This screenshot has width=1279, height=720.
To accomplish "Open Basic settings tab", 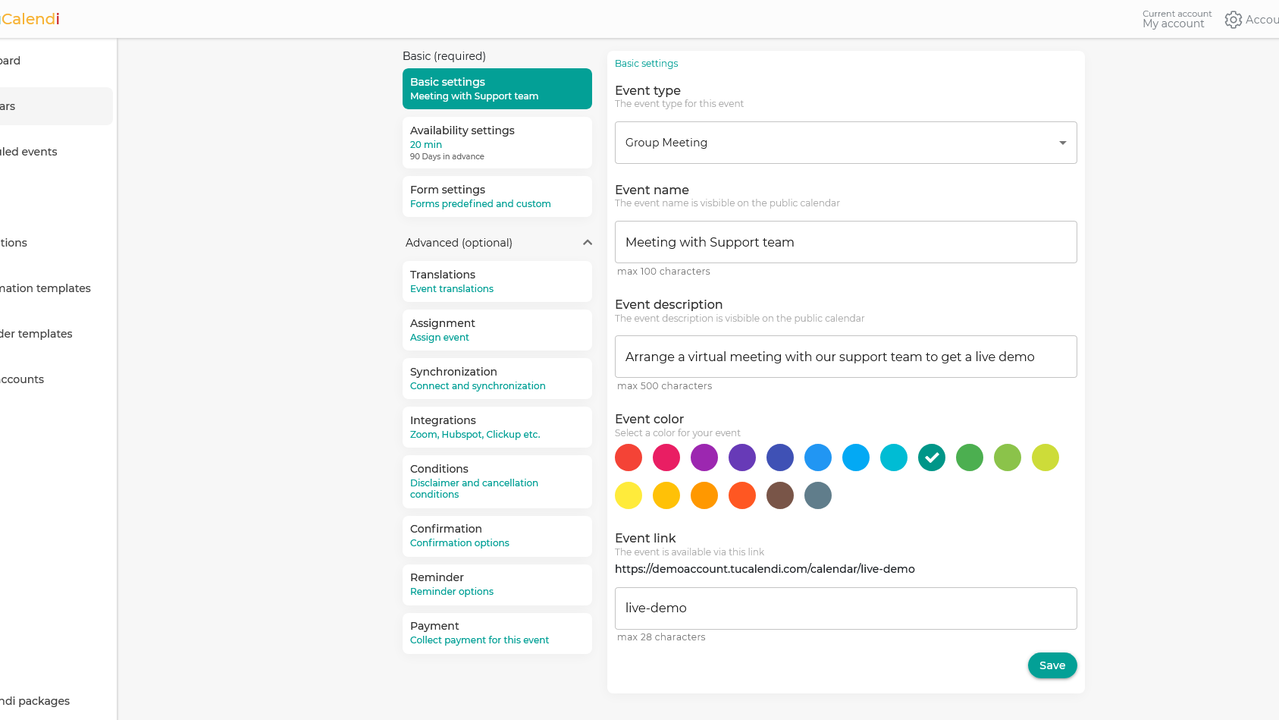I will pos(497,89).
